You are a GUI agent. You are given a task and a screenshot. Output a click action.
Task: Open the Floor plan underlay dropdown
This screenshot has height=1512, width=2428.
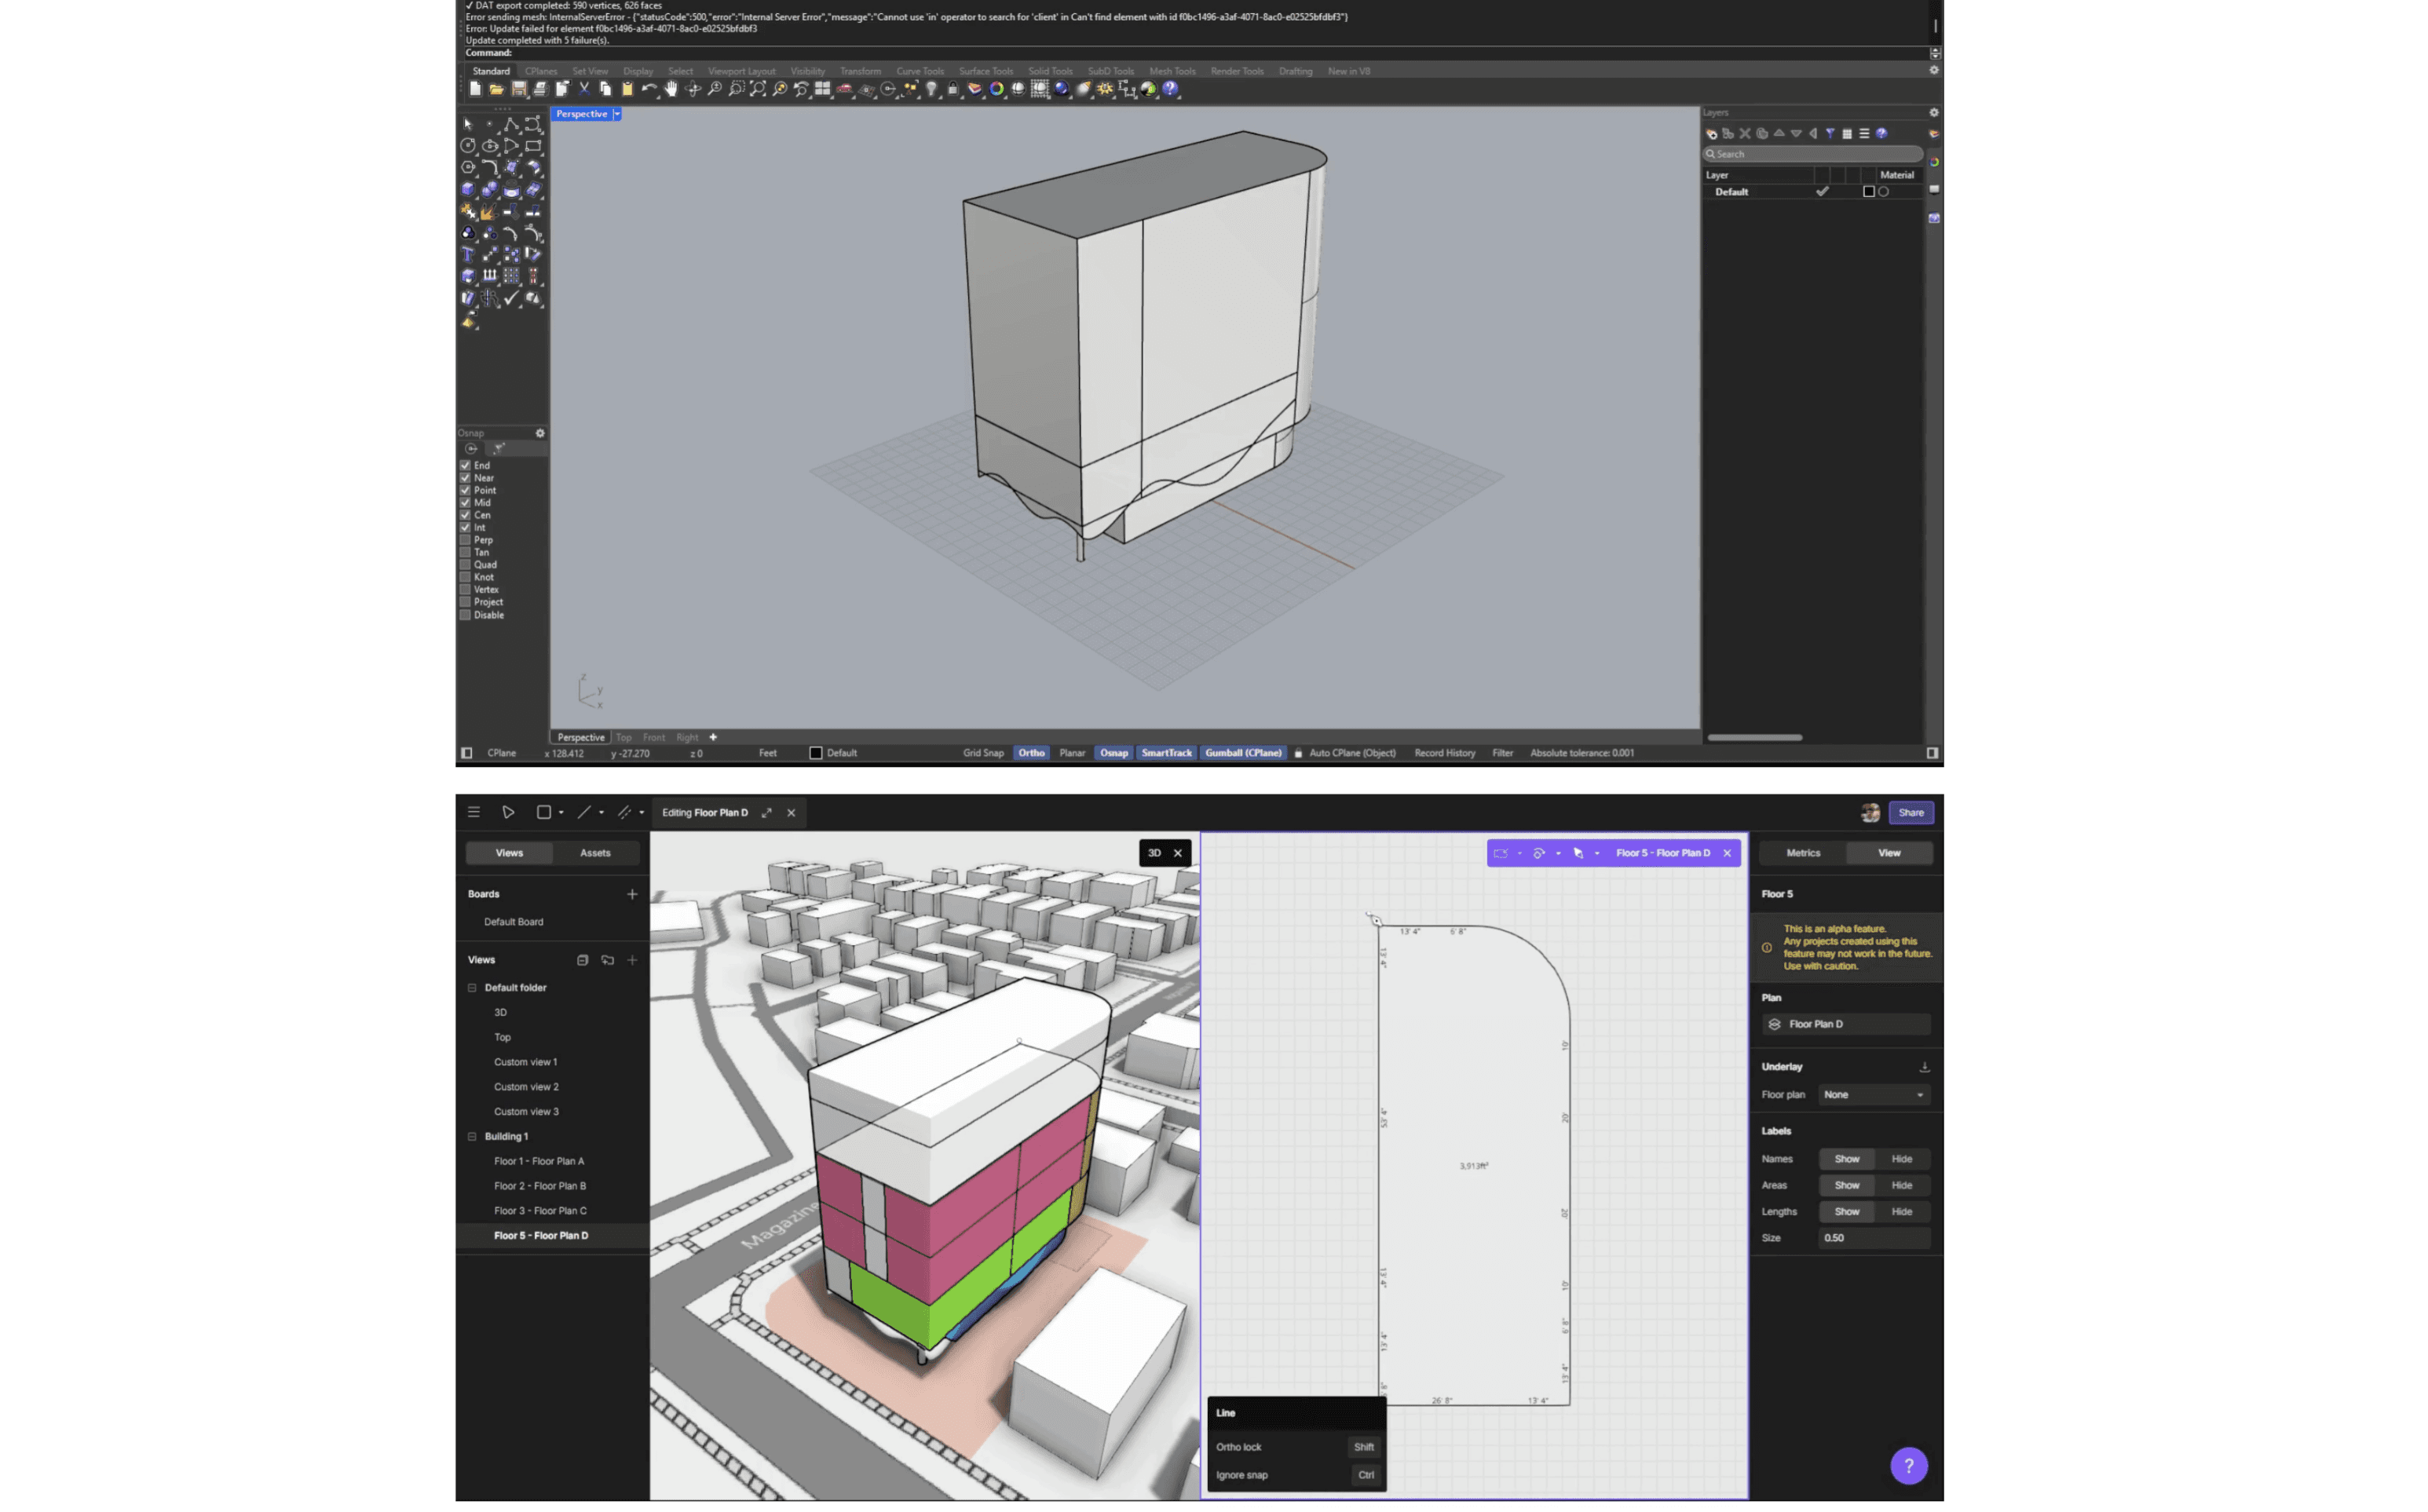tap(1872, 1095)
